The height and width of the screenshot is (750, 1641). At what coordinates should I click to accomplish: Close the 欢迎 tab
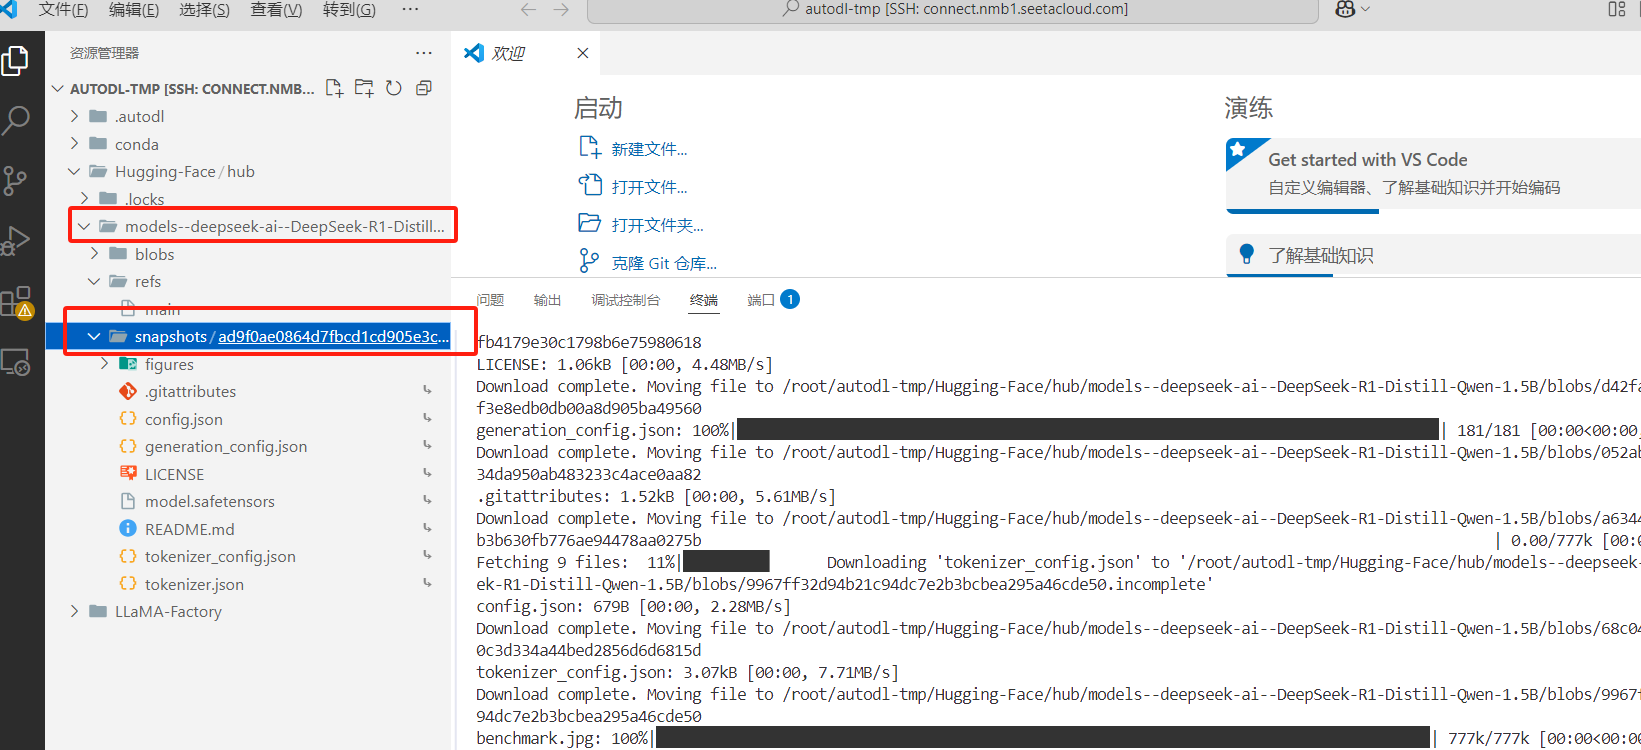click(583, 53)
